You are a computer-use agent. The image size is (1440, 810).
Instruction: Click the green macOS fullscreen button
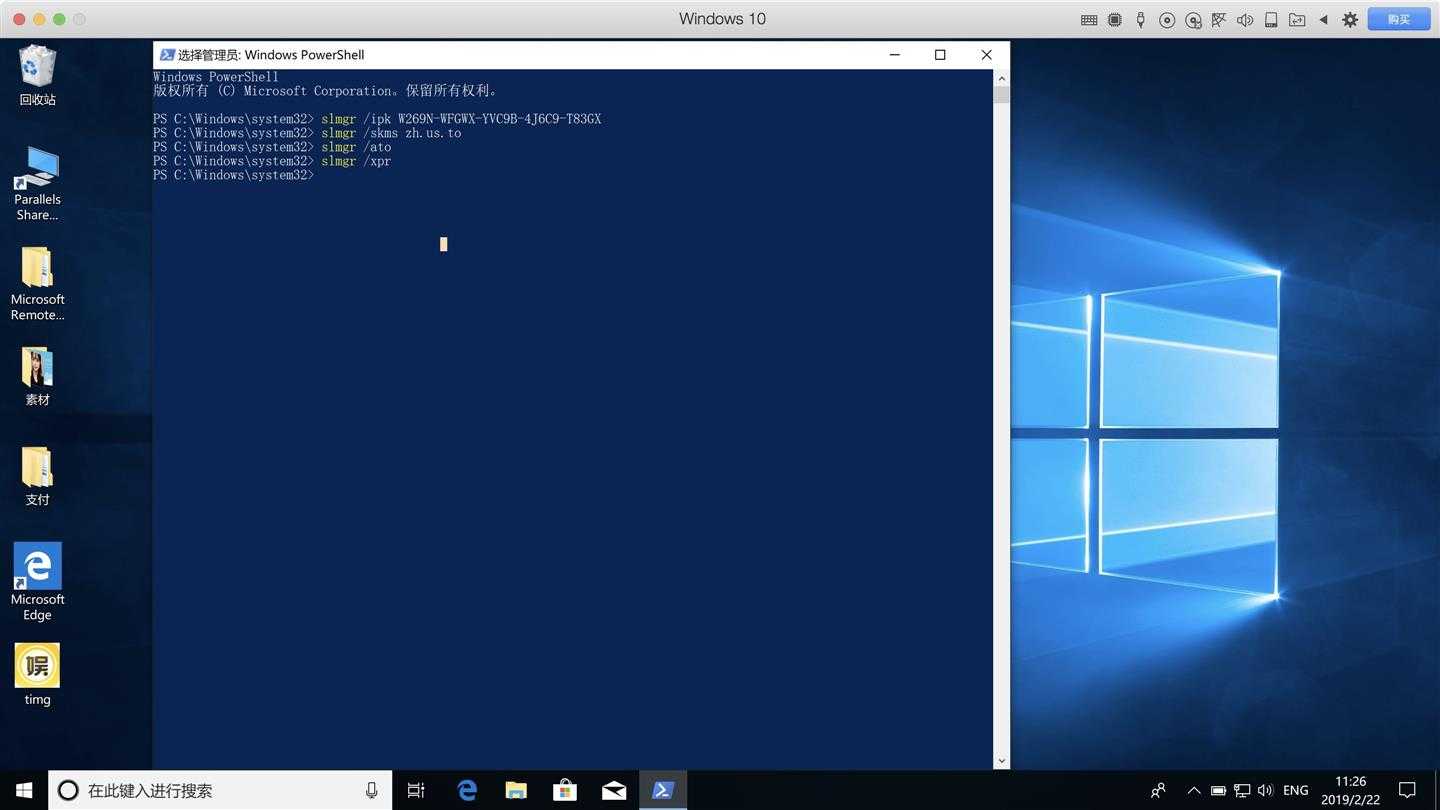click(x=59, y=19)
